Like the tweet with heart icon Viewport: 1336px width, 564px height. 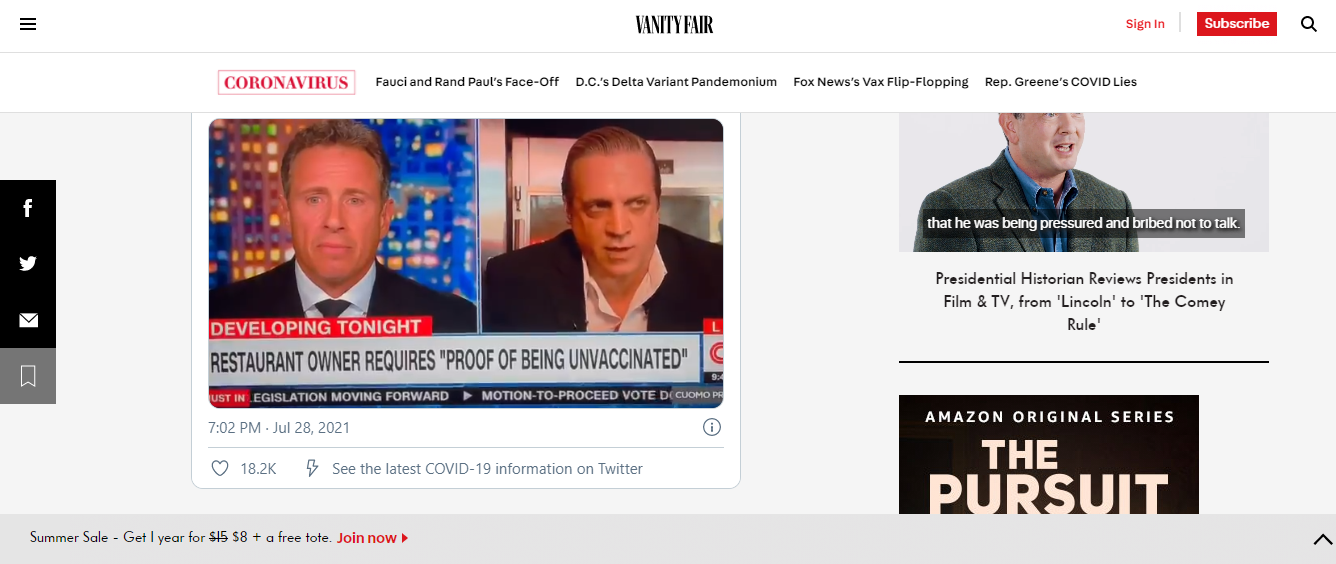point(220,468)
